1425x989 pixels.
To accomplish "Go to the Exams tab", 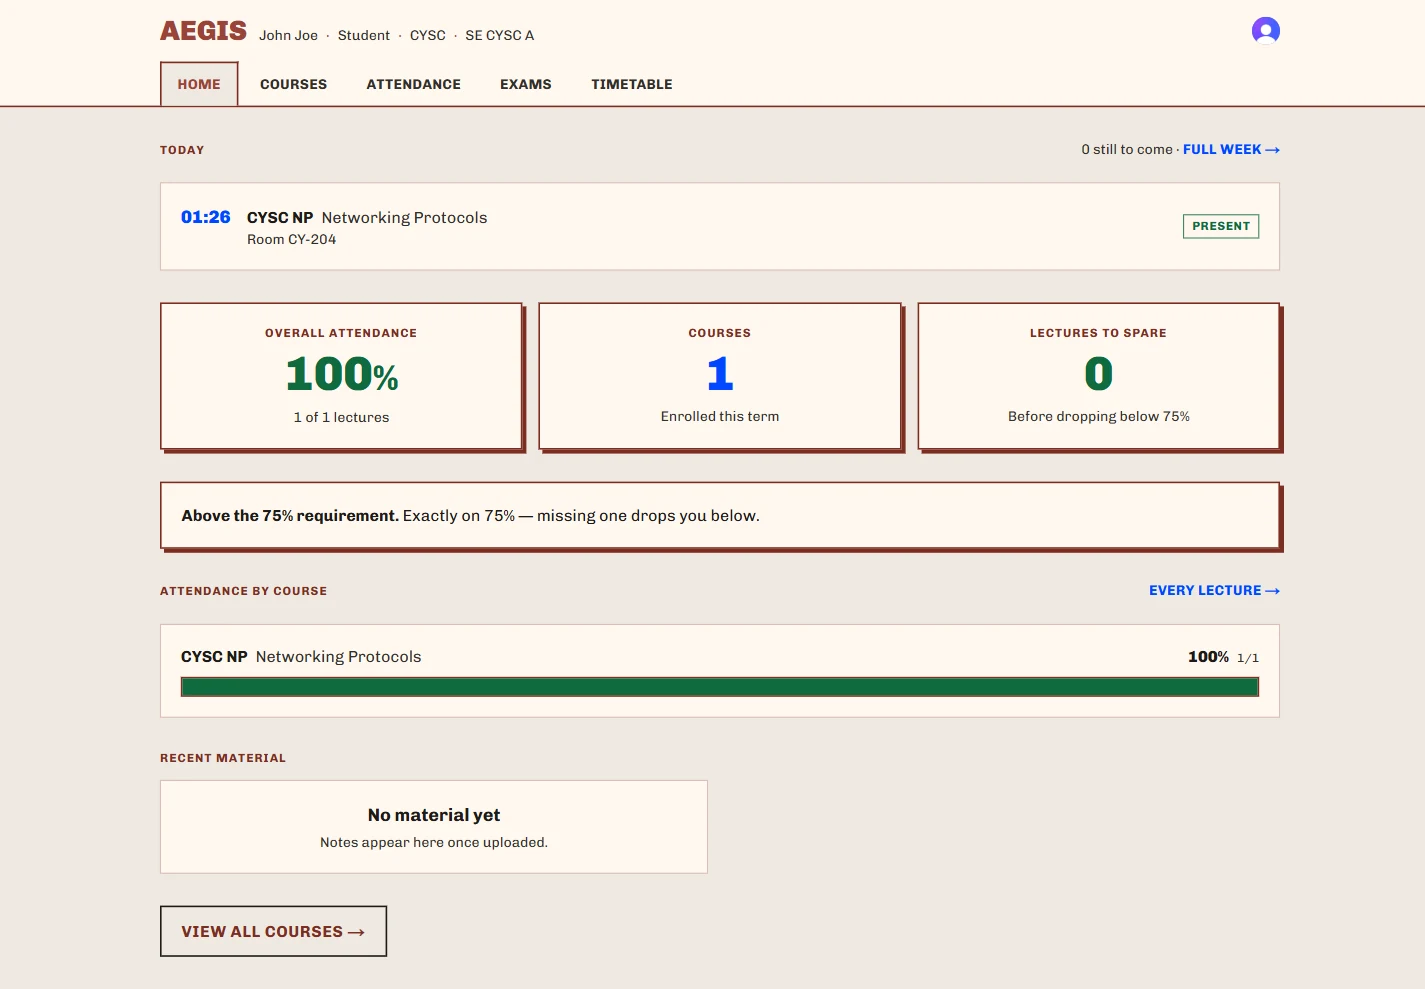I will click(x=526, y=84).
